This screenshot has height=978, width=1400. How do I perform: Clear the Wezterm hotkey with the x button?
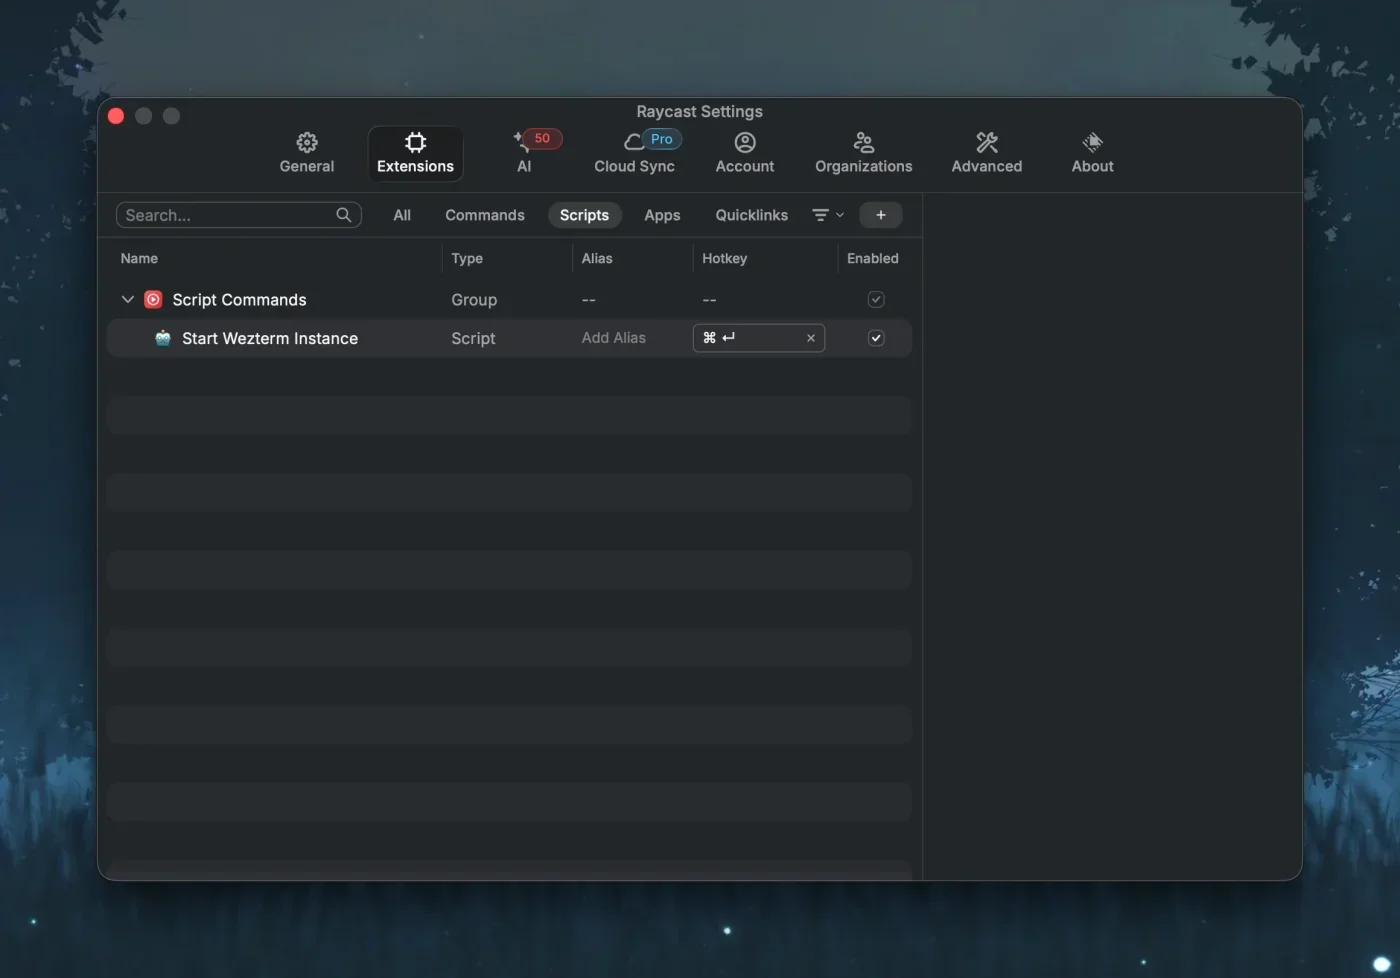tap(810, 338)
